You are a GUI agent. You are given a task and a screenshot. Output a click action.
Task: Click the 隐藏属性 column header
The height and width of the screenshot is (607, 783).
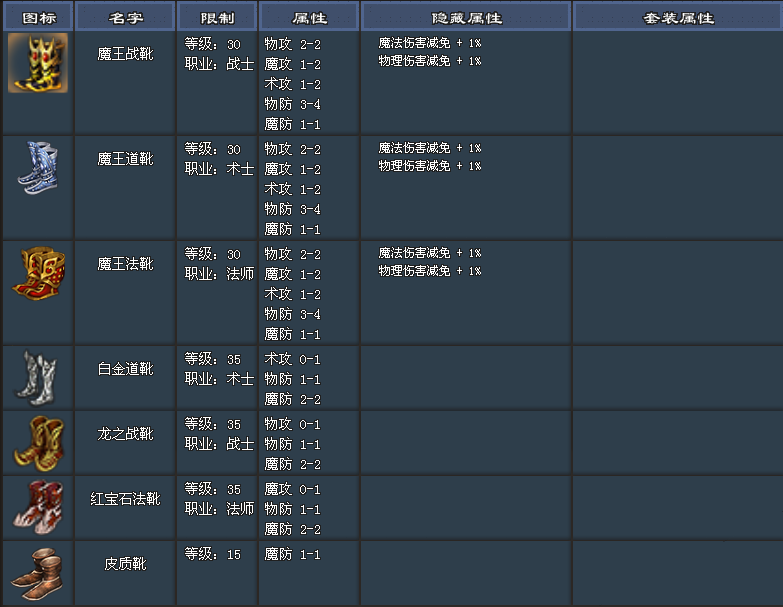click(x=466, y=18)
